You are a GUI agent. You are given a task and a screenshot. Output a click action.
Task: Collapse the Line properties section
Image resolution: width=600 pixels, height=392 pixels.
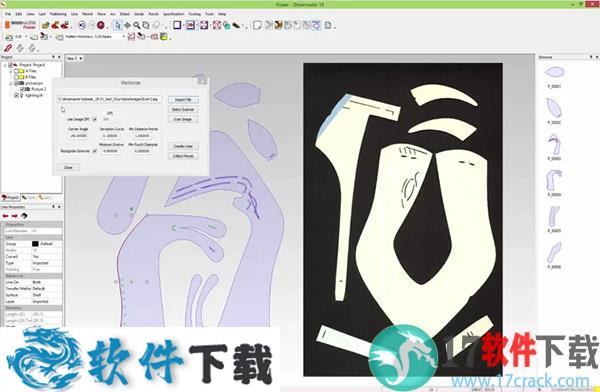tap(33, 237)
